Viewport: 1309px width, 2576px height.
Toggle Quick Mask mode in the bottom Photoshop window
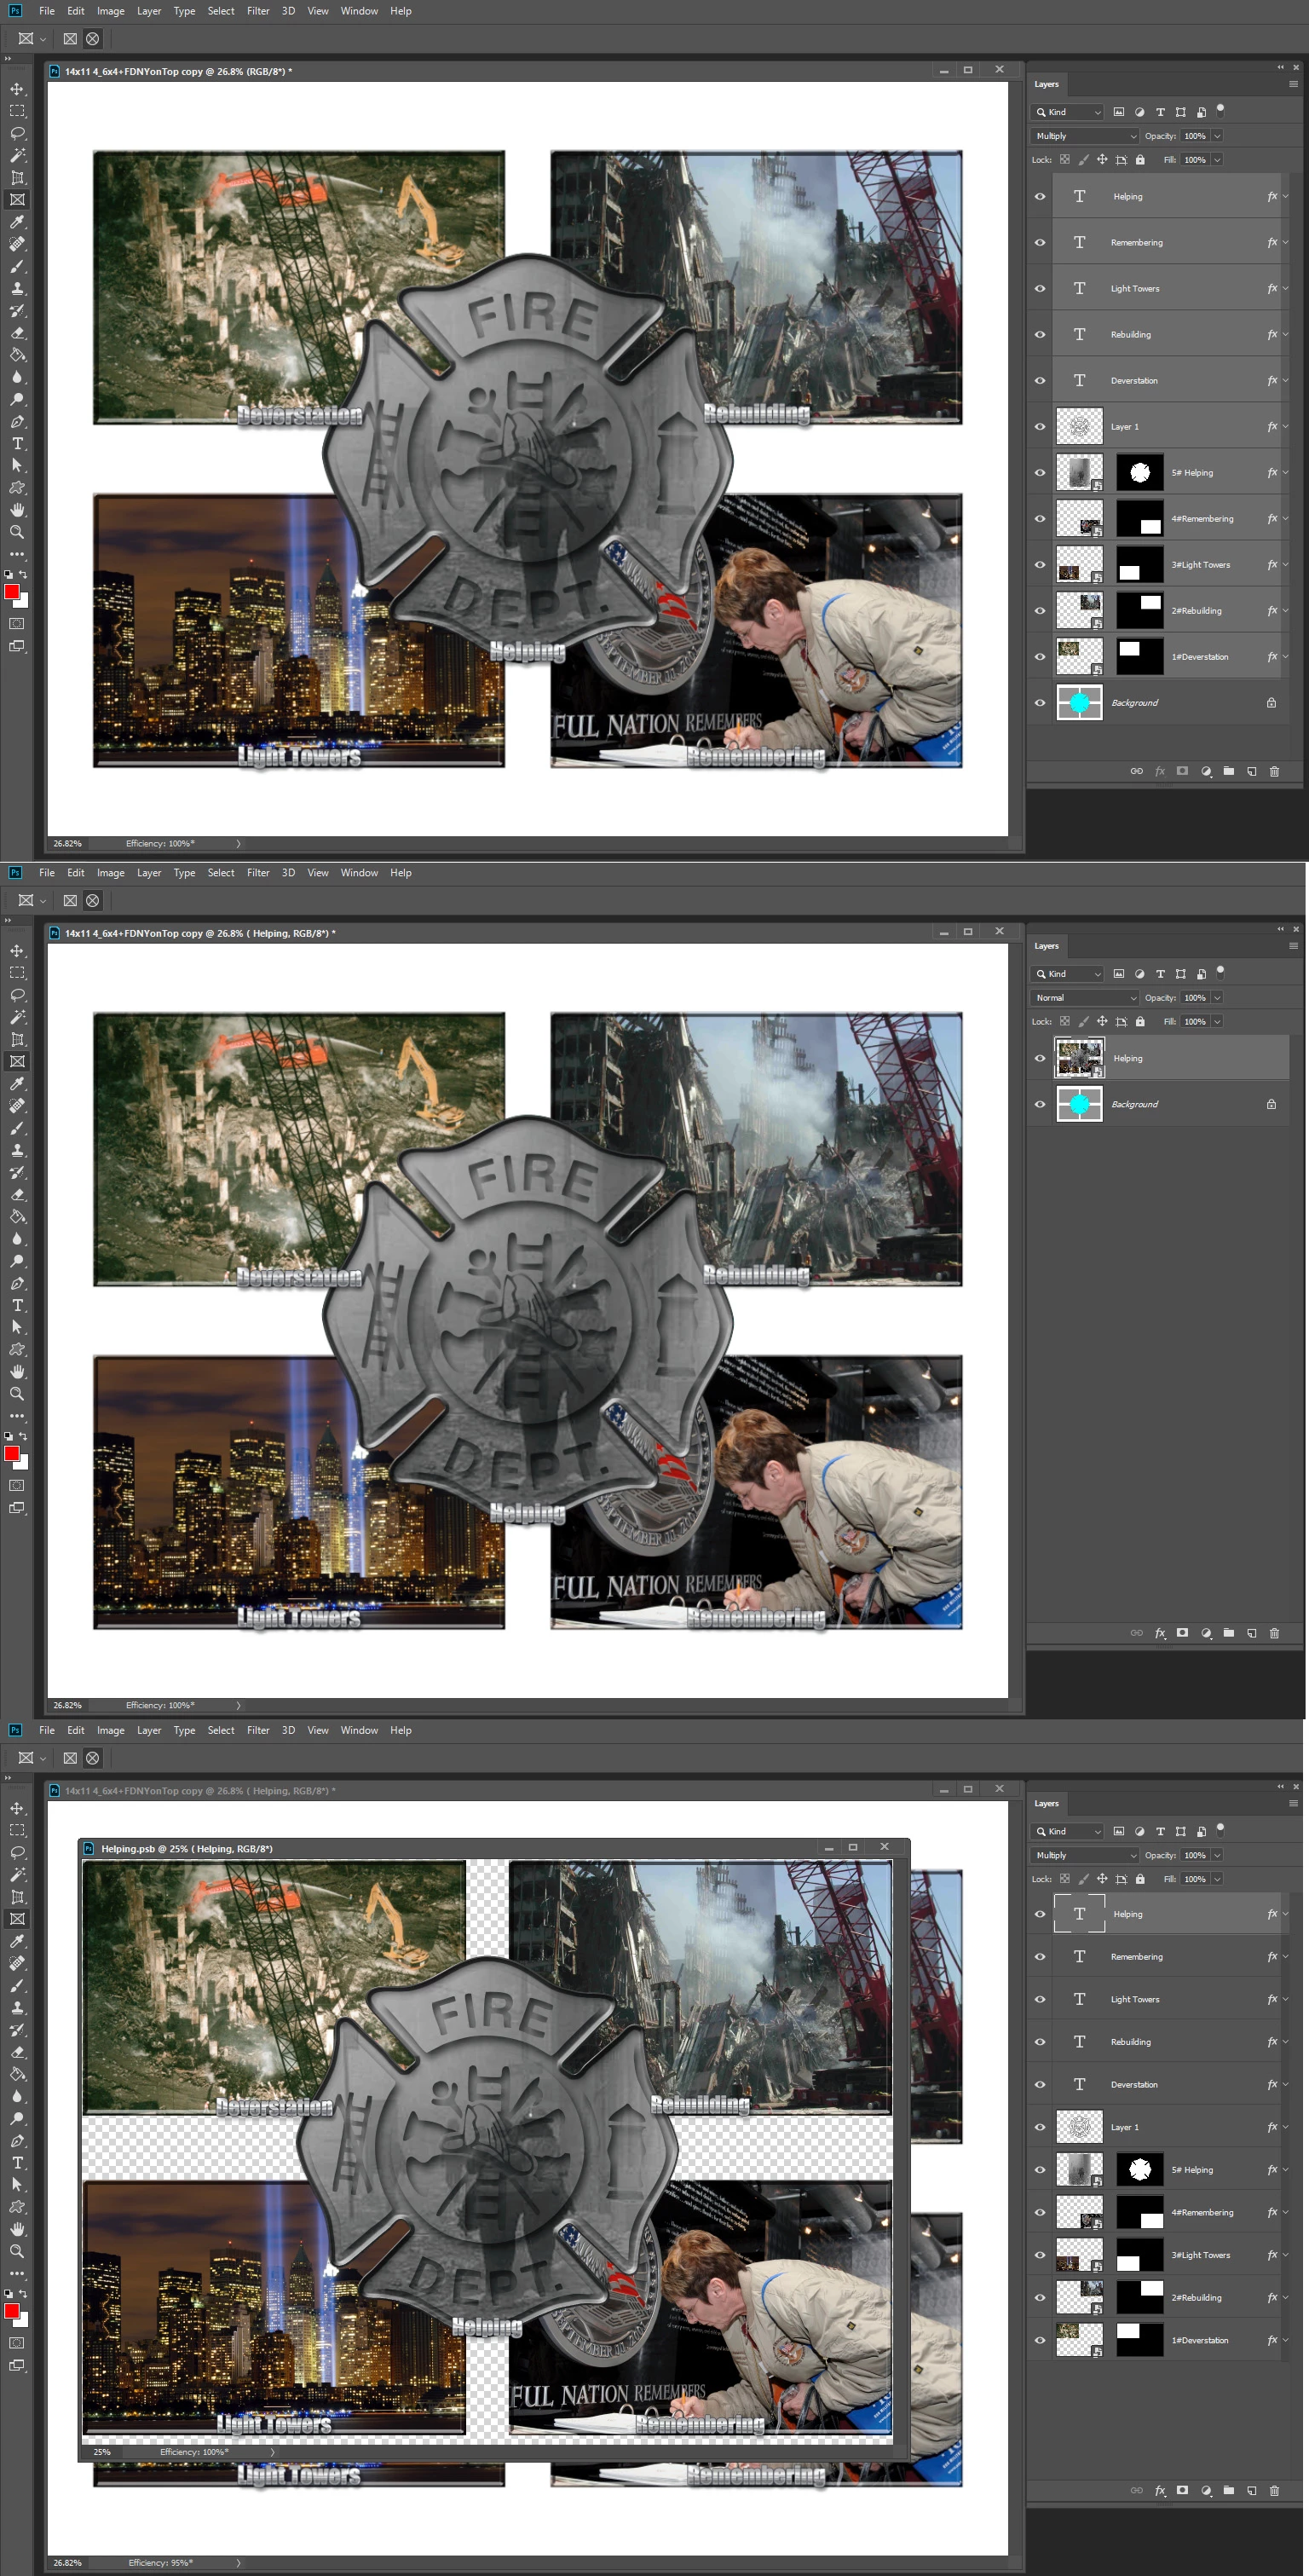tap(17, 2342)
